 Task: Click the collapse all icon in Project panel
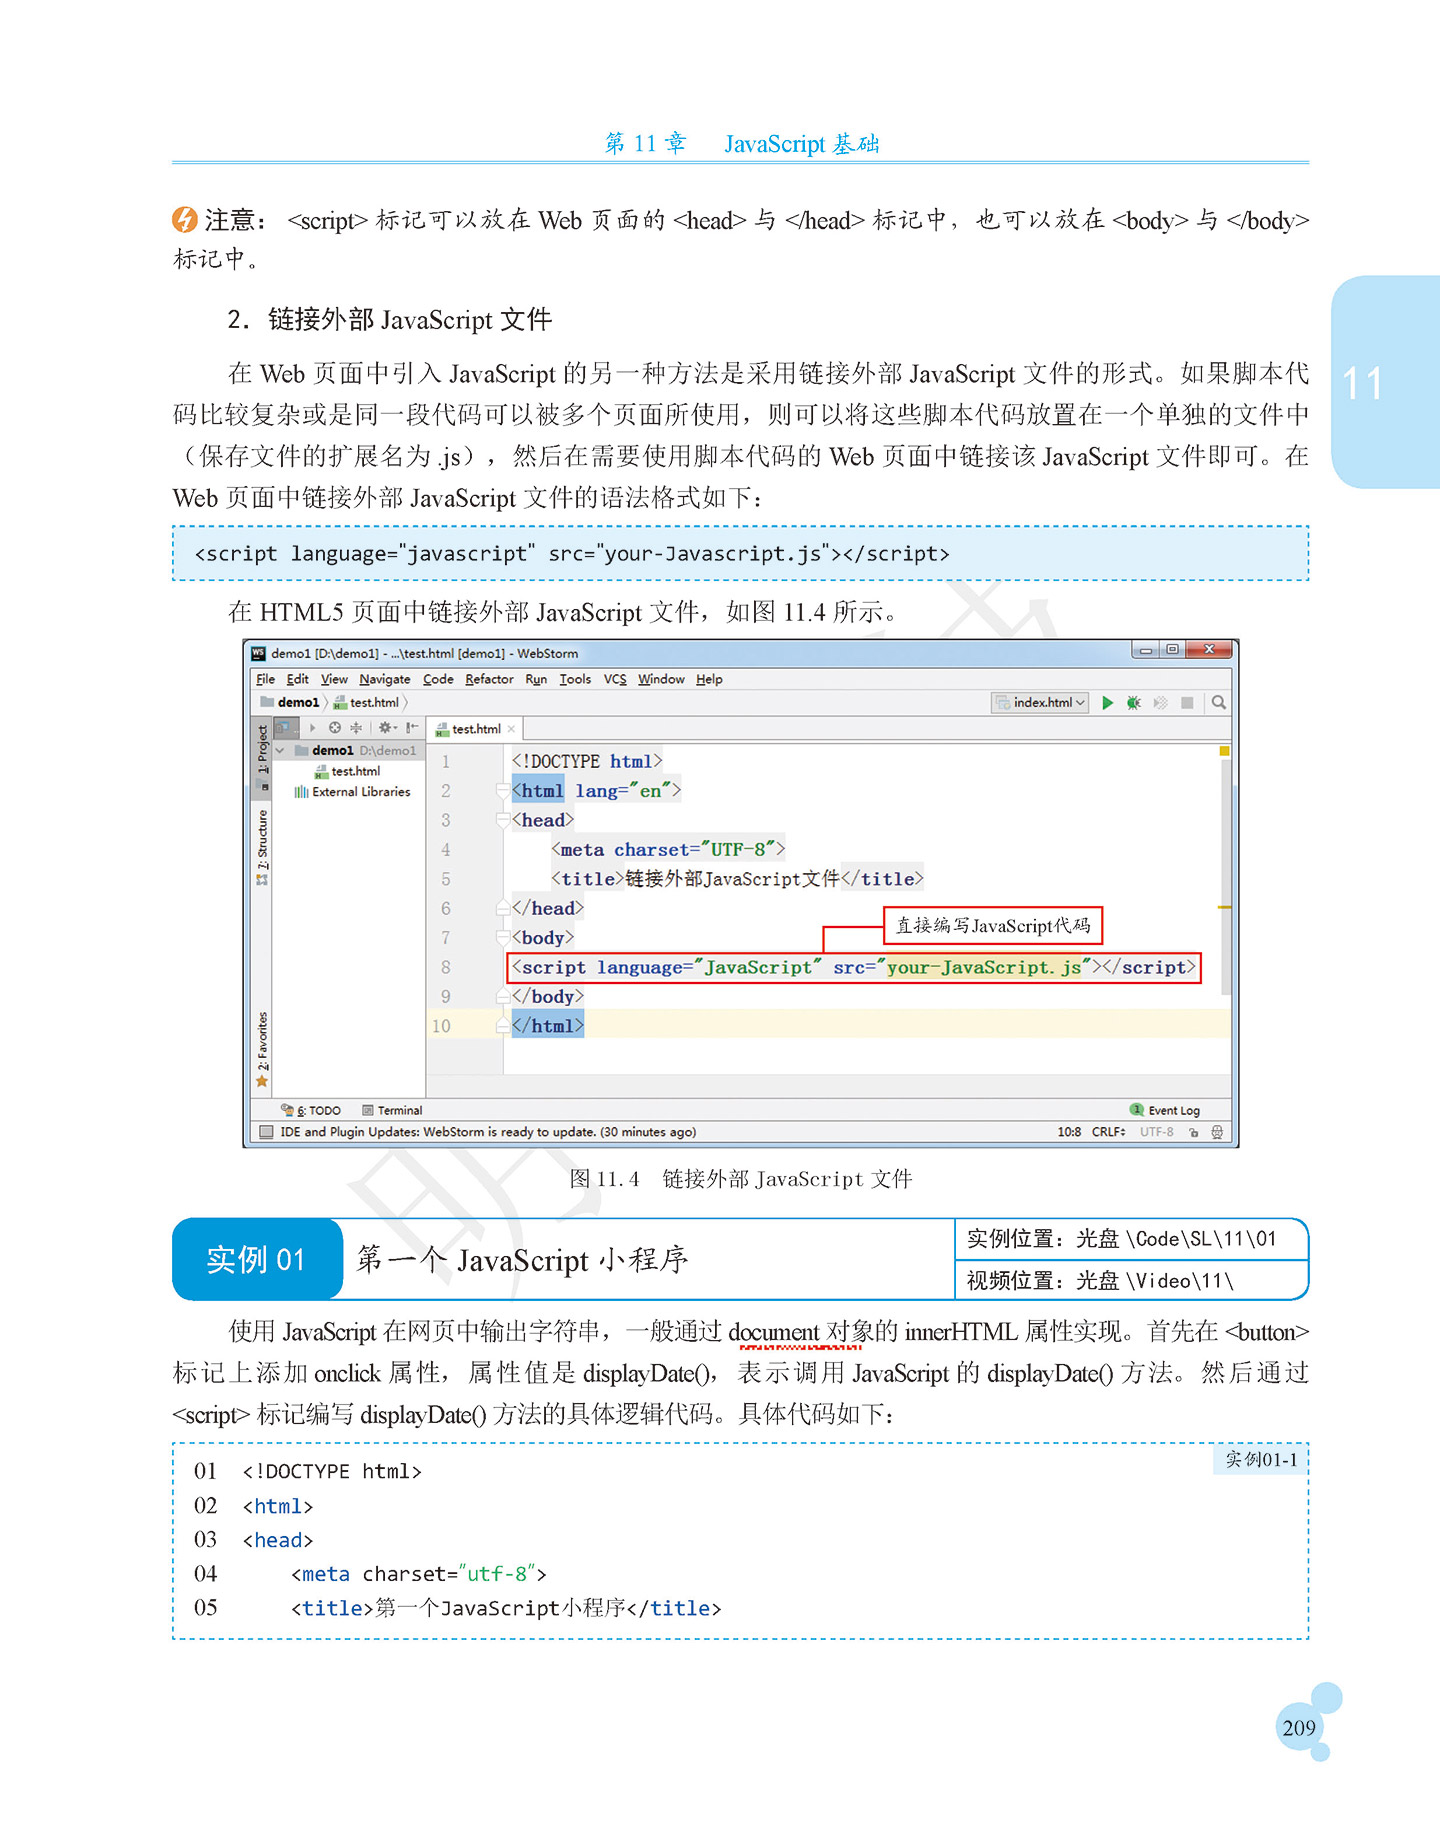tap(356, 728)
